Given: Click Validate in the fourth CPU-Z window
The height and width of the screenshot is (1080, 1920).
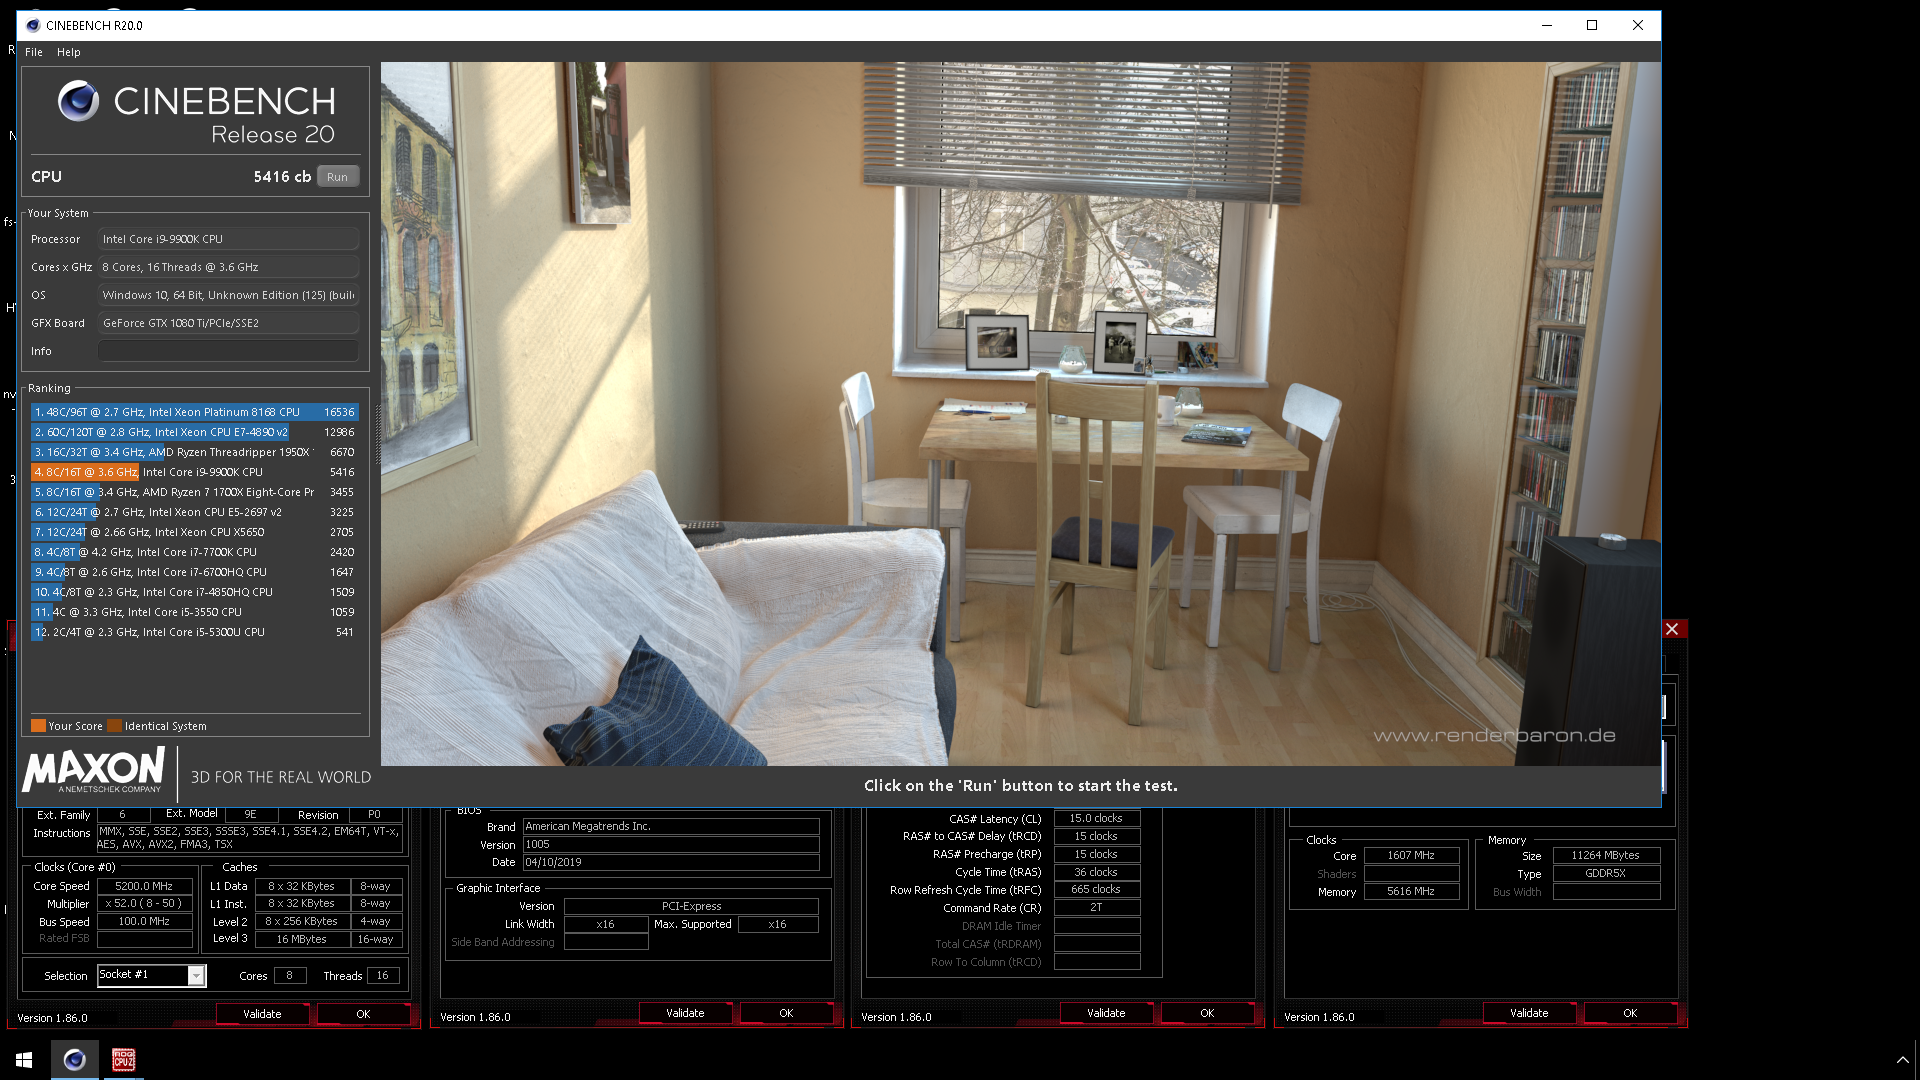Looking at the screenshot, I should 1529,1013.
